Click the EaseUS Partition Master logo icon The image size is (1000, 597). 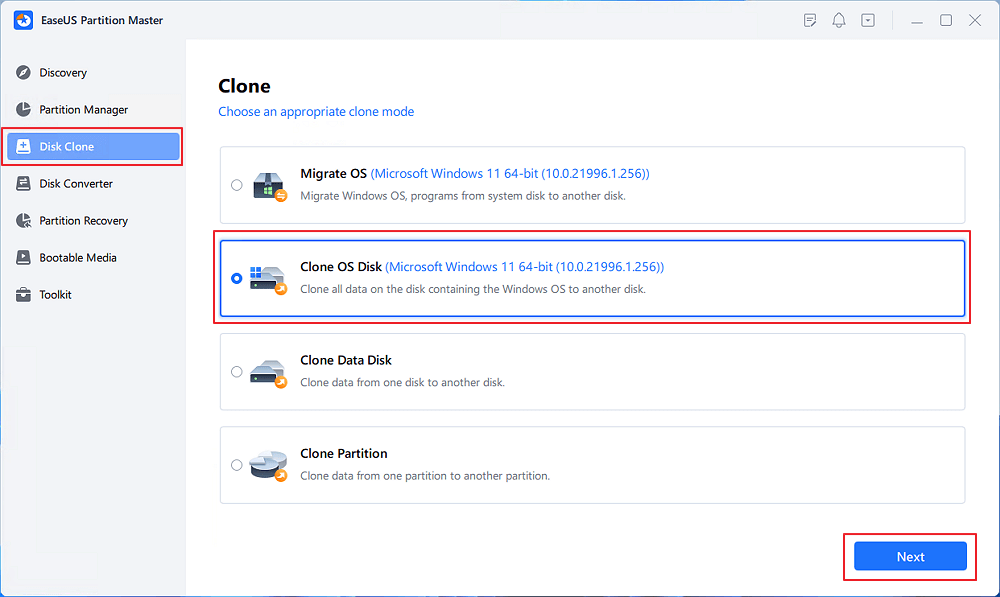(x=24, y=20)
